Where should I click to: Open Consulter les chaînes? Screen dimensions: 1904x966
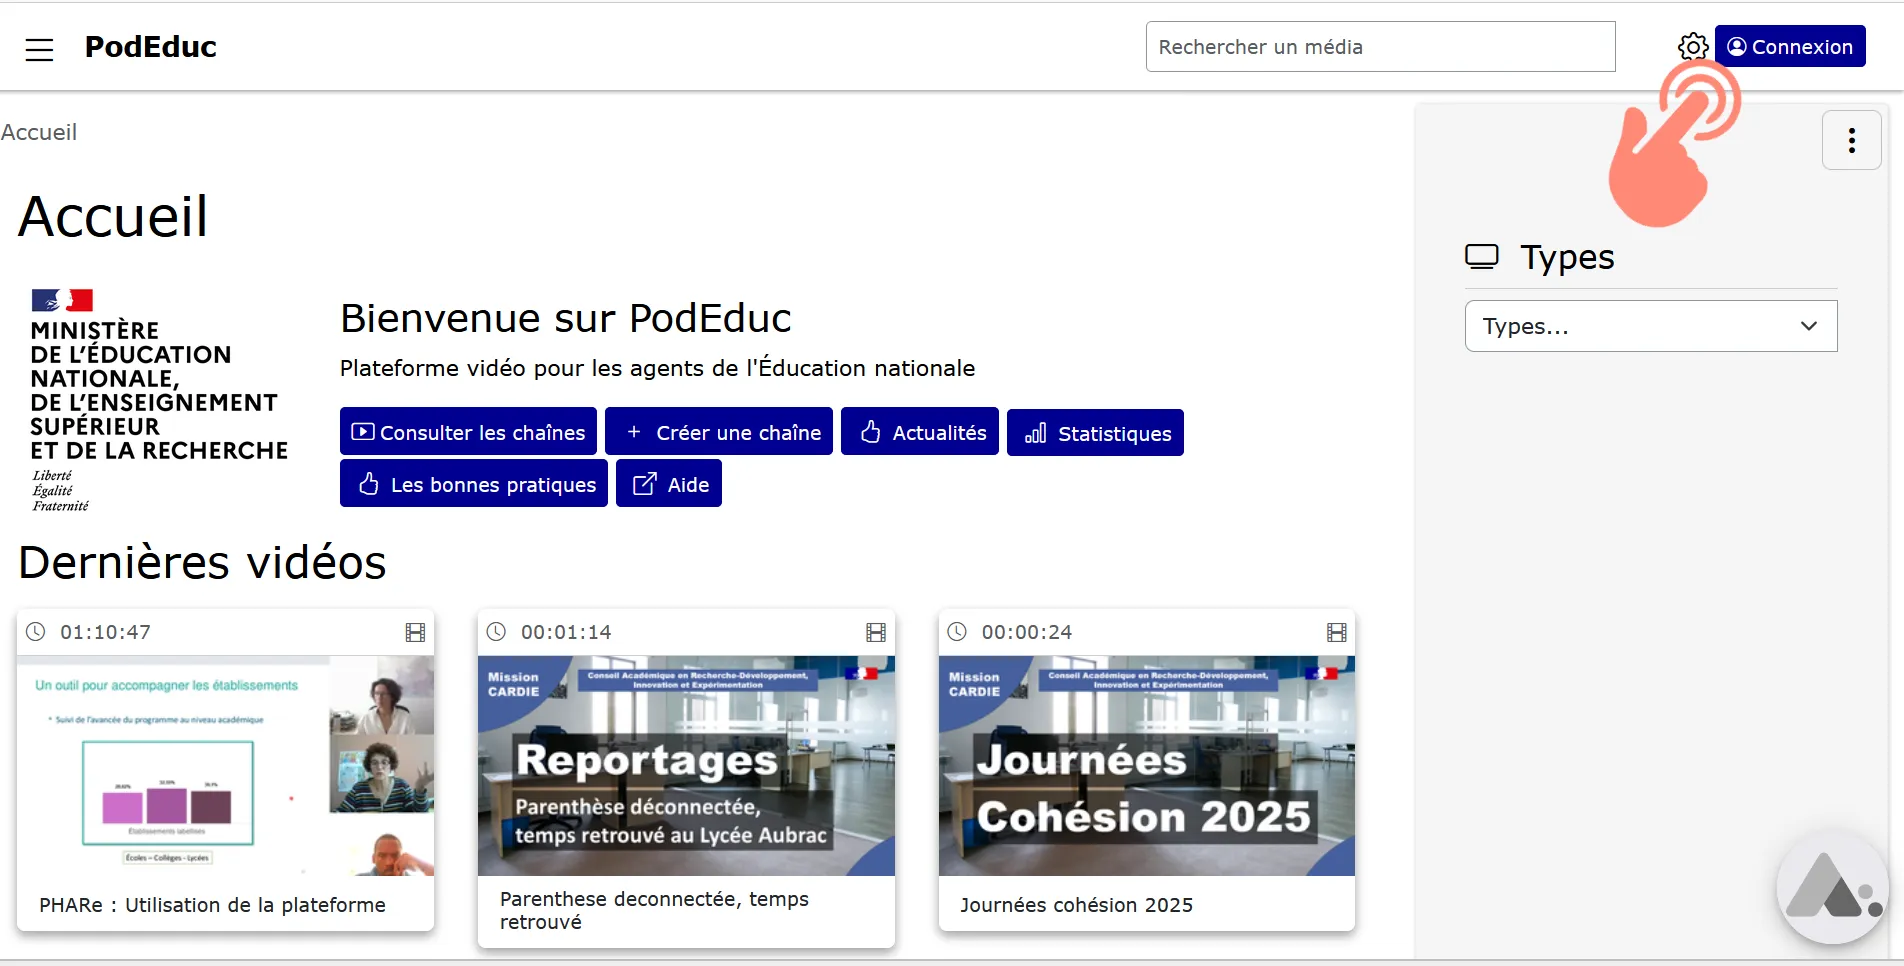point(468,432)
